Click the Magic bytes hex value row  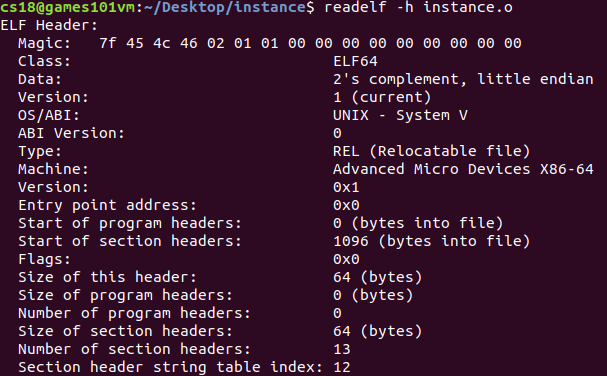pyautogui.click(x=310, y=43)
